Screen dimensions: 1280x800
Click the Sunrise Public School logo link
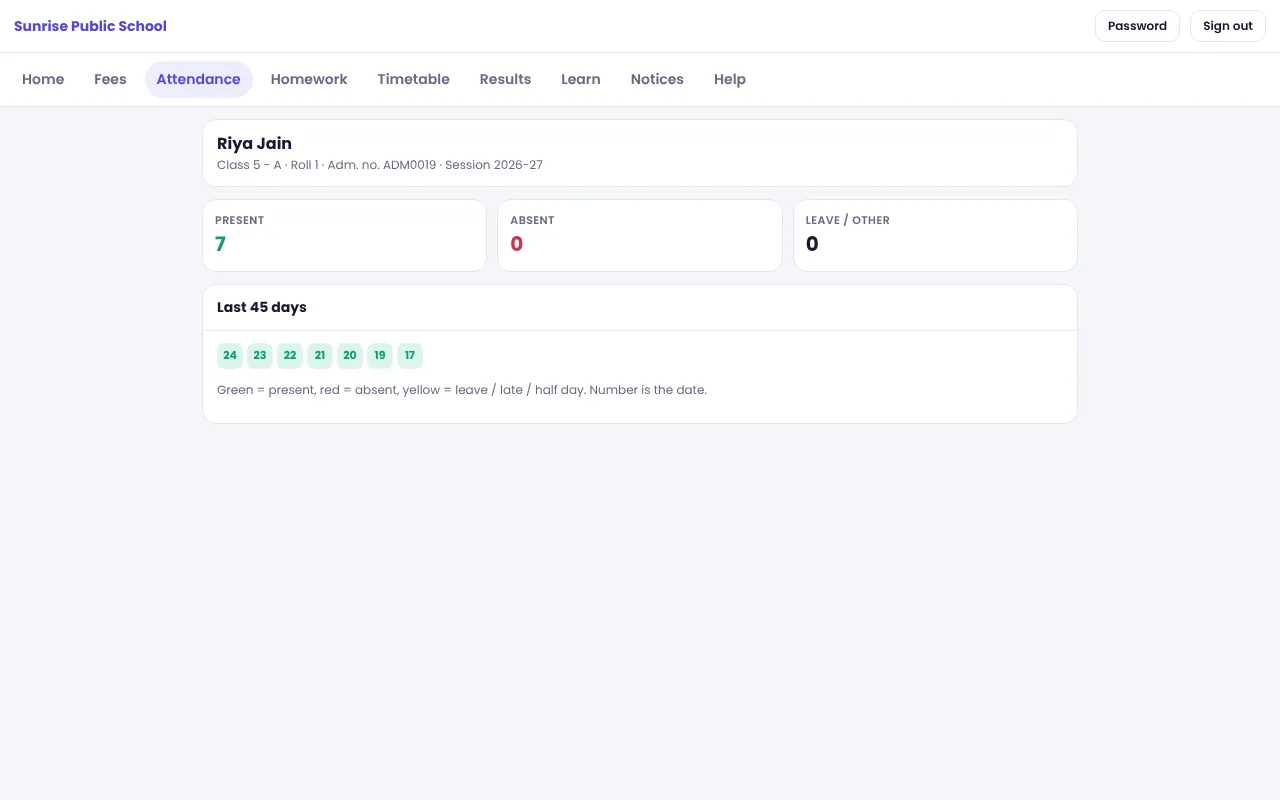point(90,26)
